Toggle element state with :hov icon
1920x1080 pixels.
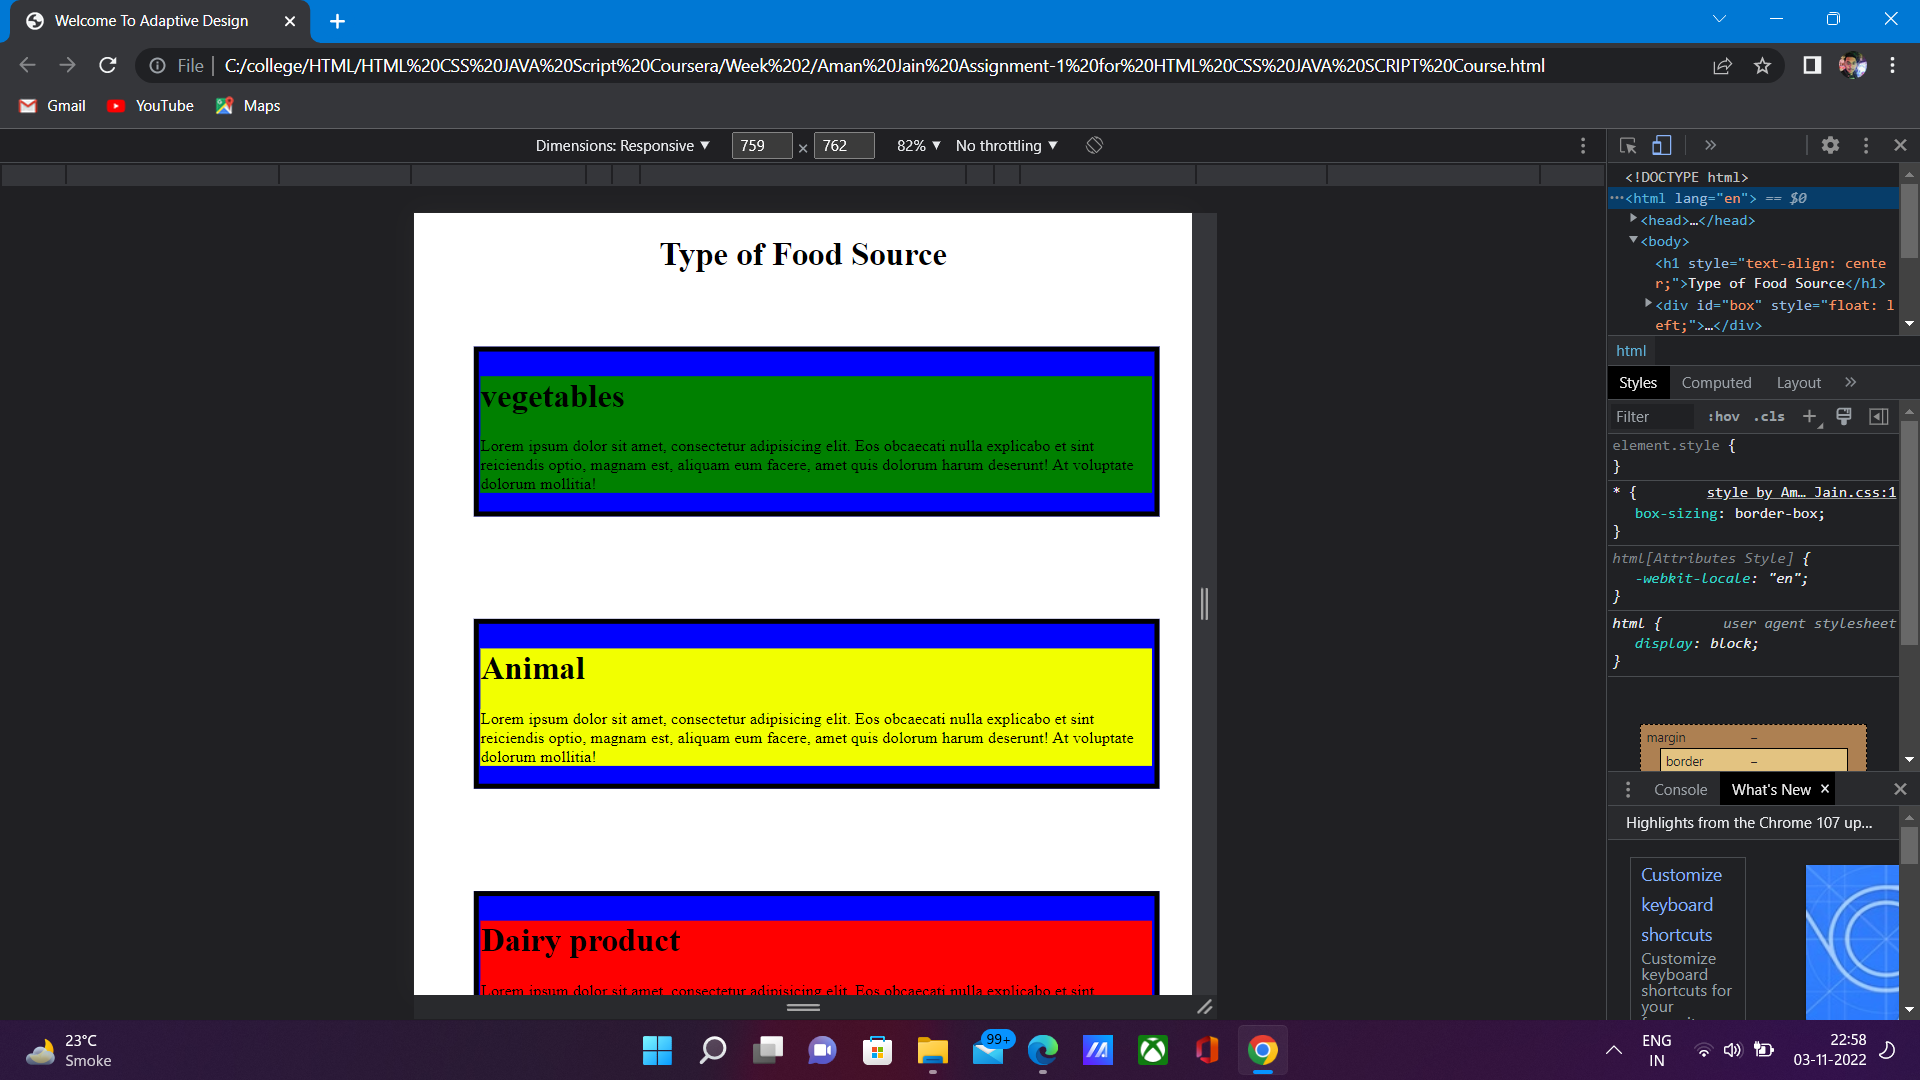1723,417
